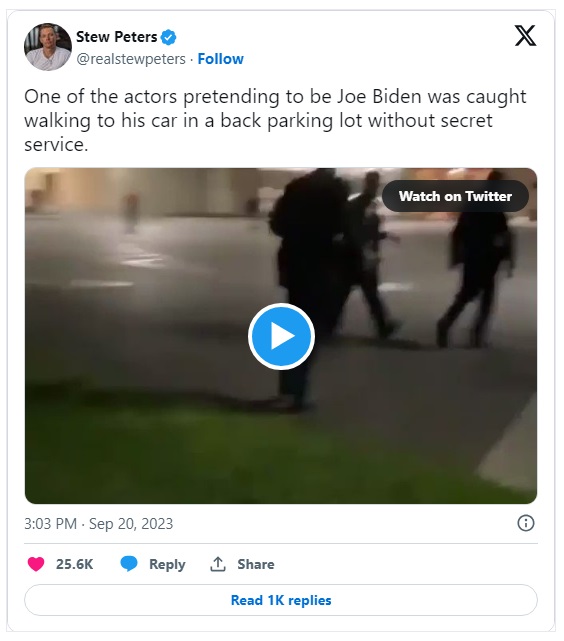Viewport: 564px width, 641px height.
Task: Click the 25.6K likes count
Action: click(x=74, y=564)
